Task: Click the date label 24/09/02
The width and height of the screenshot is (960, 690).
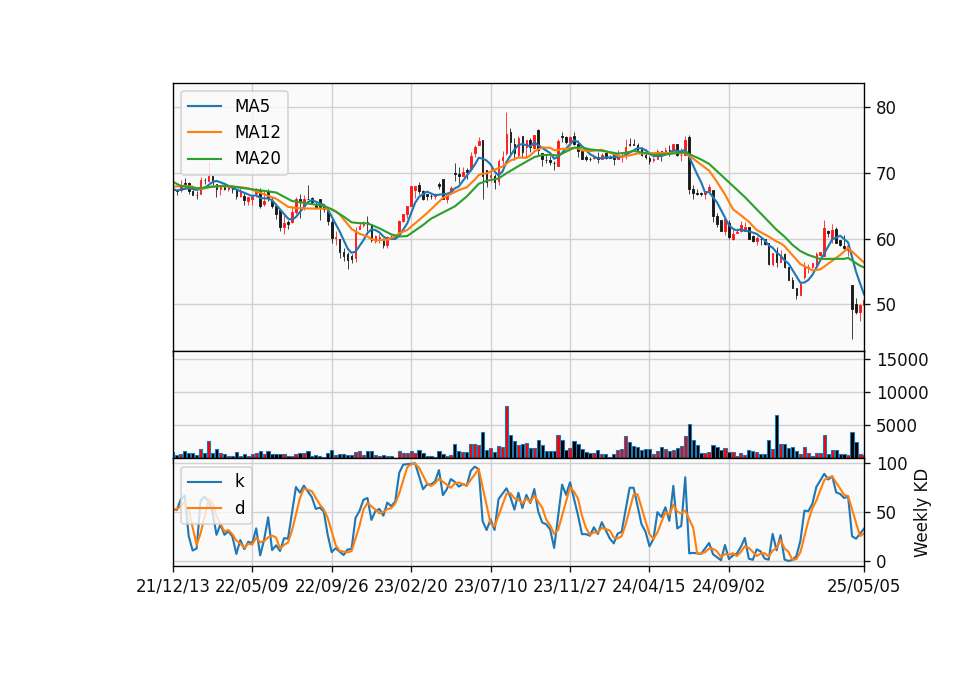Action: pos(729,586)
